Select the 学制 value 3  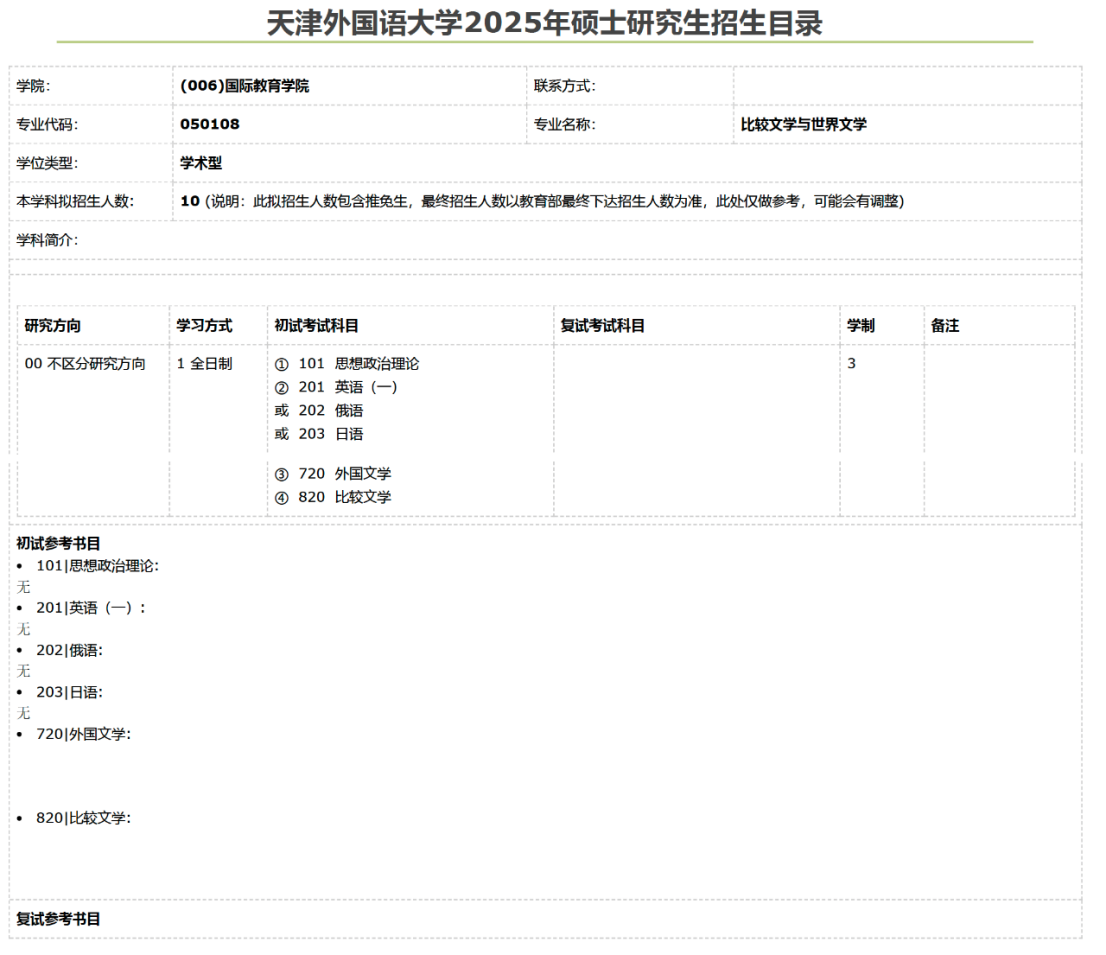click(x=851, y=363)
